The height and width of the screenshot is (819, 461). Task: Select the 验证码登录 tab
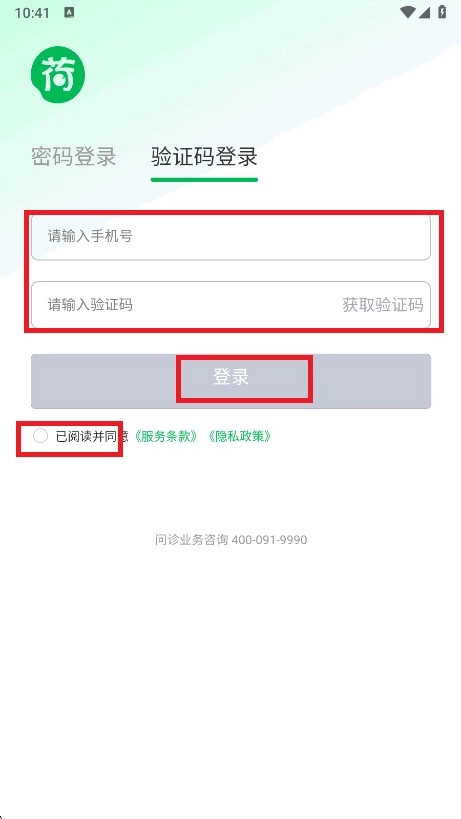tap(204, 157)
